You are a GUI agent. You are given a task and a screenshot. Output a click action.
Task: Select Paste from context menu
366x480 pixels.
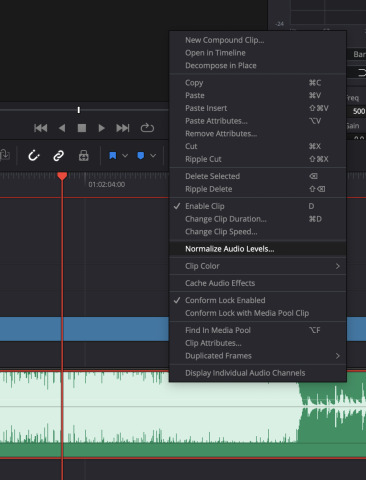point(258,95)
